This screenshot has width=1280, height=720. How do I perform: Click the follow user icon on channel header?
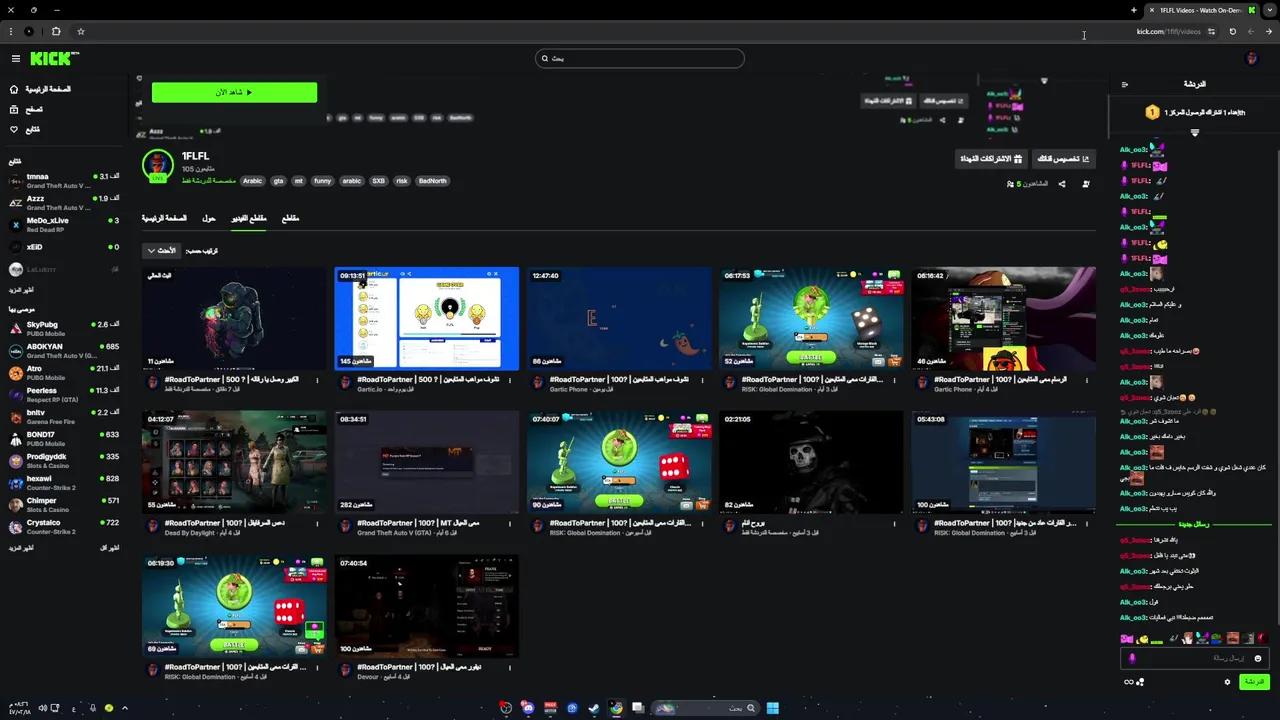(x=1086, y=184)
